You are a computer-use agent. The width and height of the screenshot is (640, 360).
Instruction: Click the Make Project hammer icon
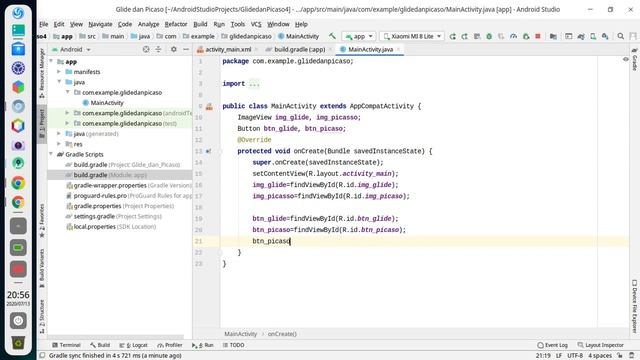click(332, 36)
